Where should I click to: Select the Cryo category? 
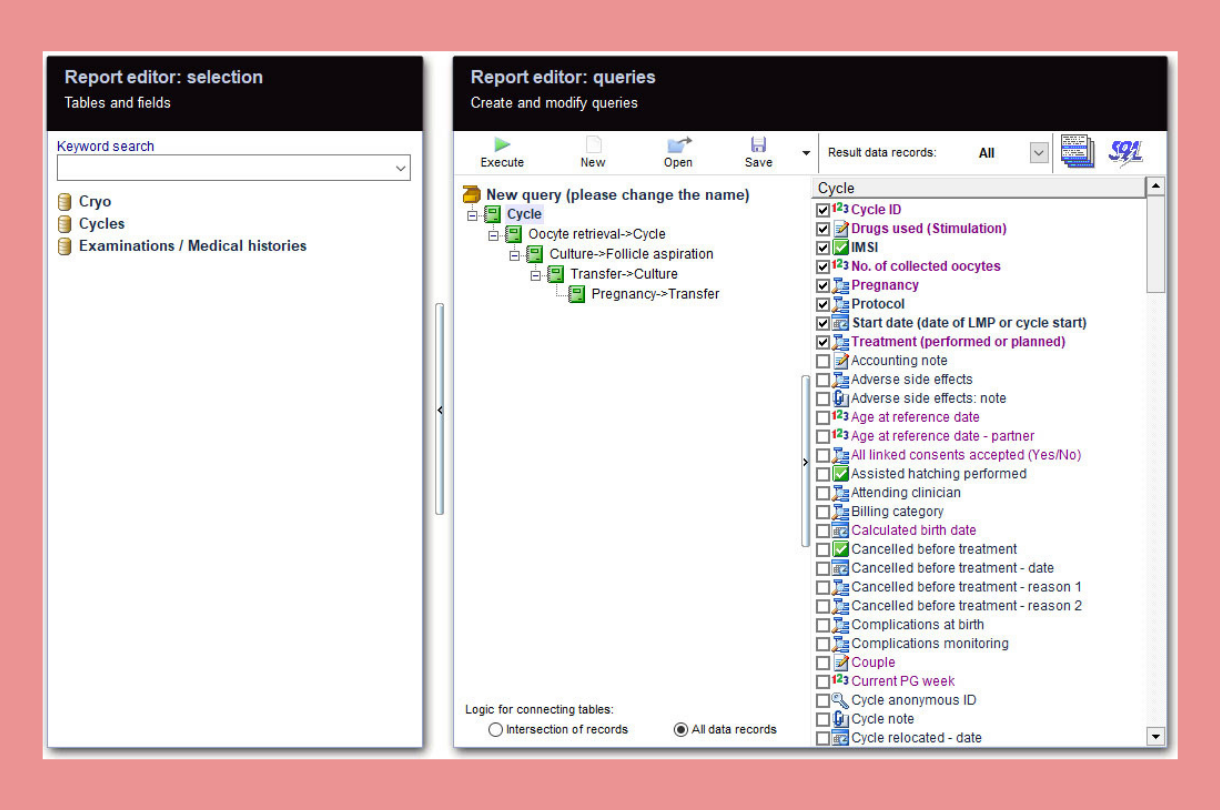(x=95, y=202)
